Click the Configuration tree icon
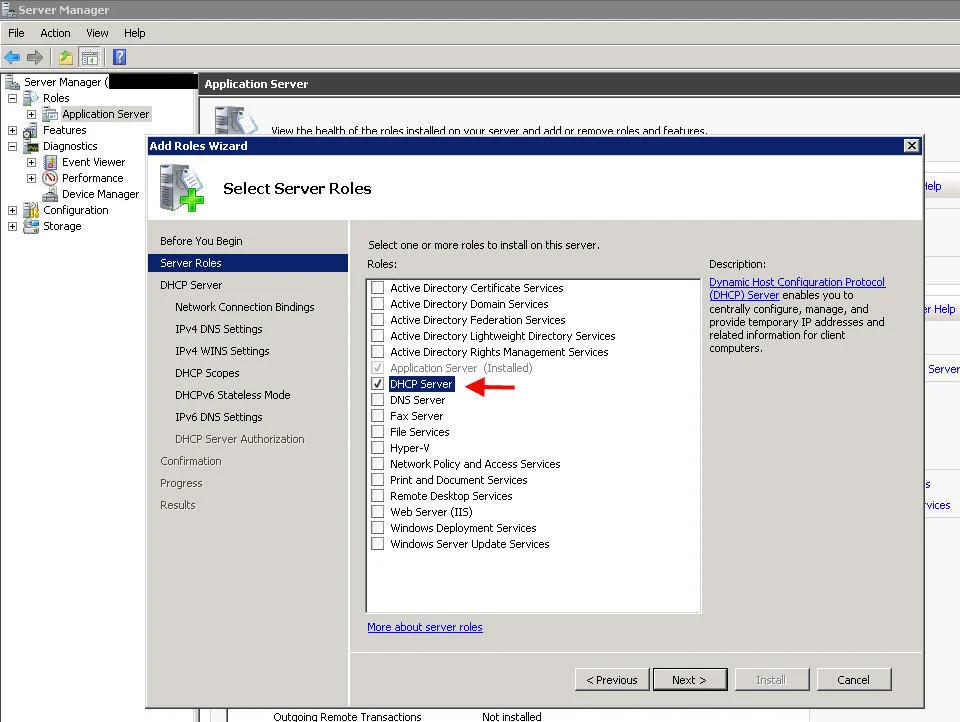The image size is (960, 722). [x=31, y=210]
